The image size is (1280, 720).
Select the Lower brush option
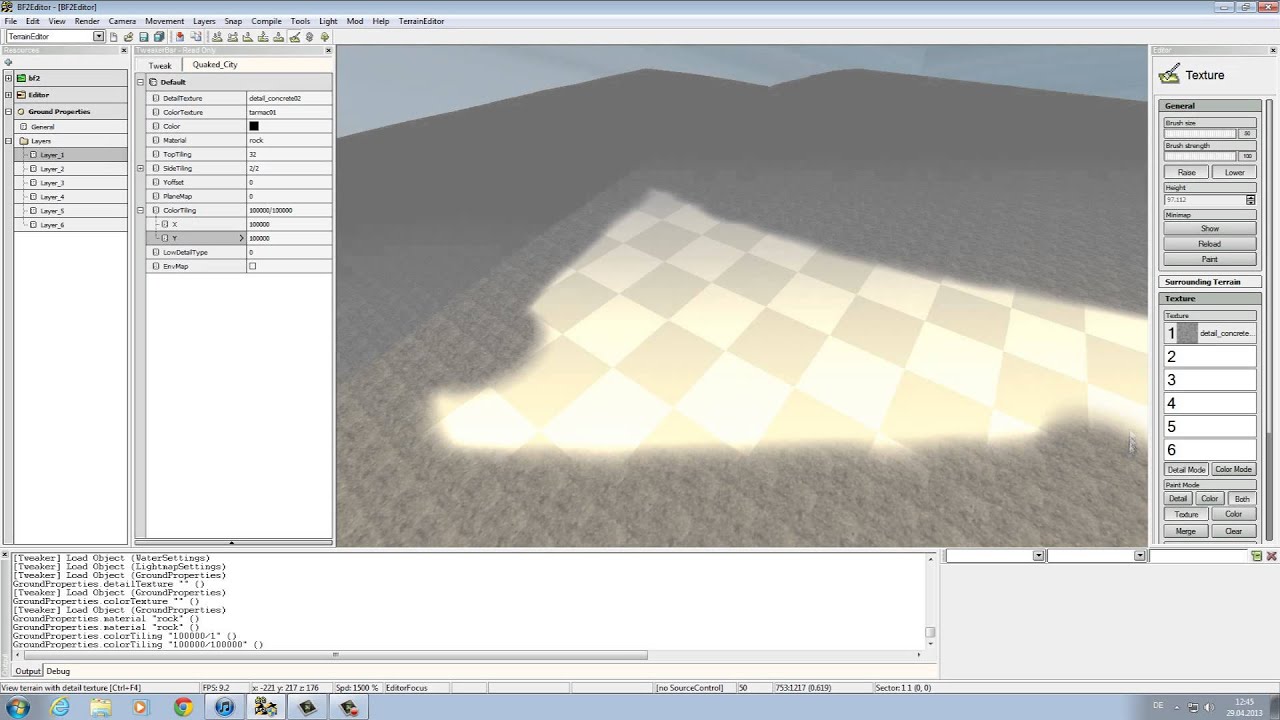tap(1234, 172)
